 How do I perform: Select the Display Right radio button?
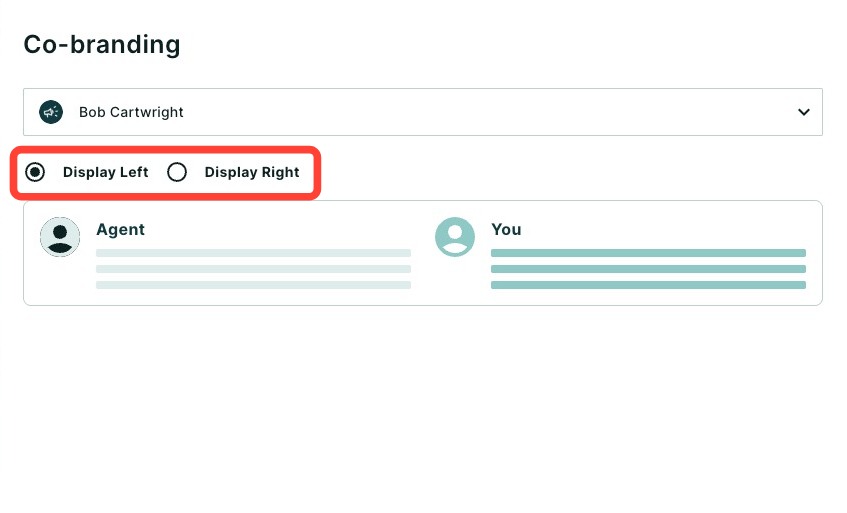[x=177, y=172]
